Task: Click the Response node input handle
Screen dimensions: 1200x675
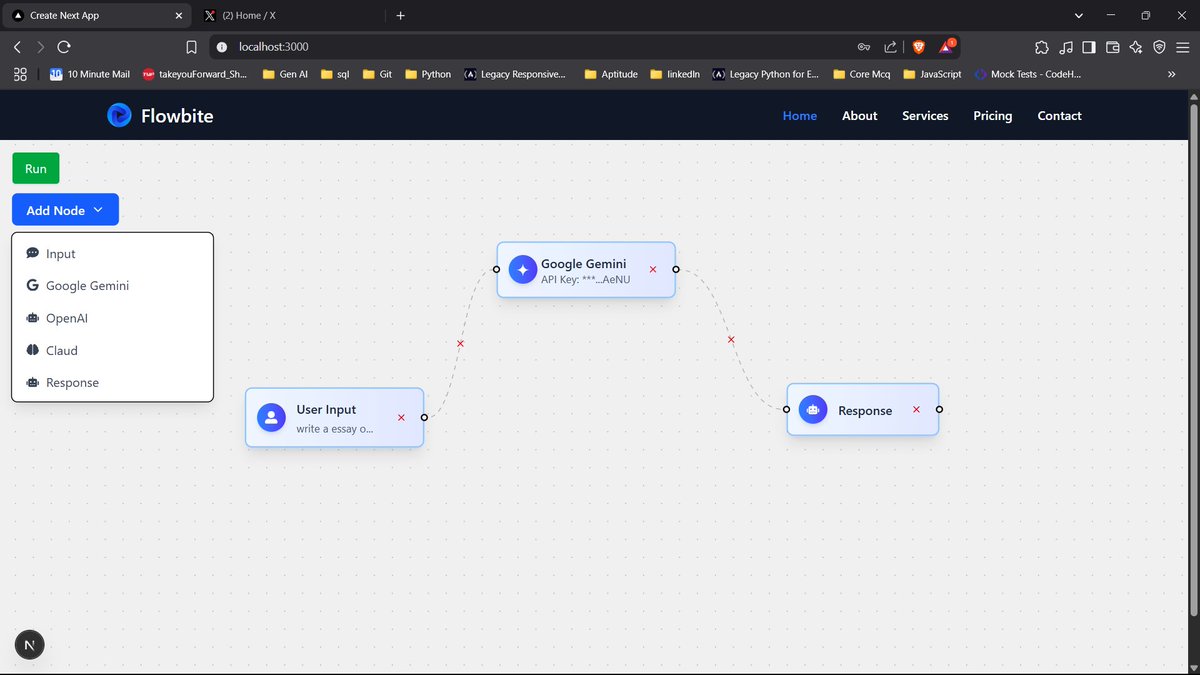Action: coord(786,409)
